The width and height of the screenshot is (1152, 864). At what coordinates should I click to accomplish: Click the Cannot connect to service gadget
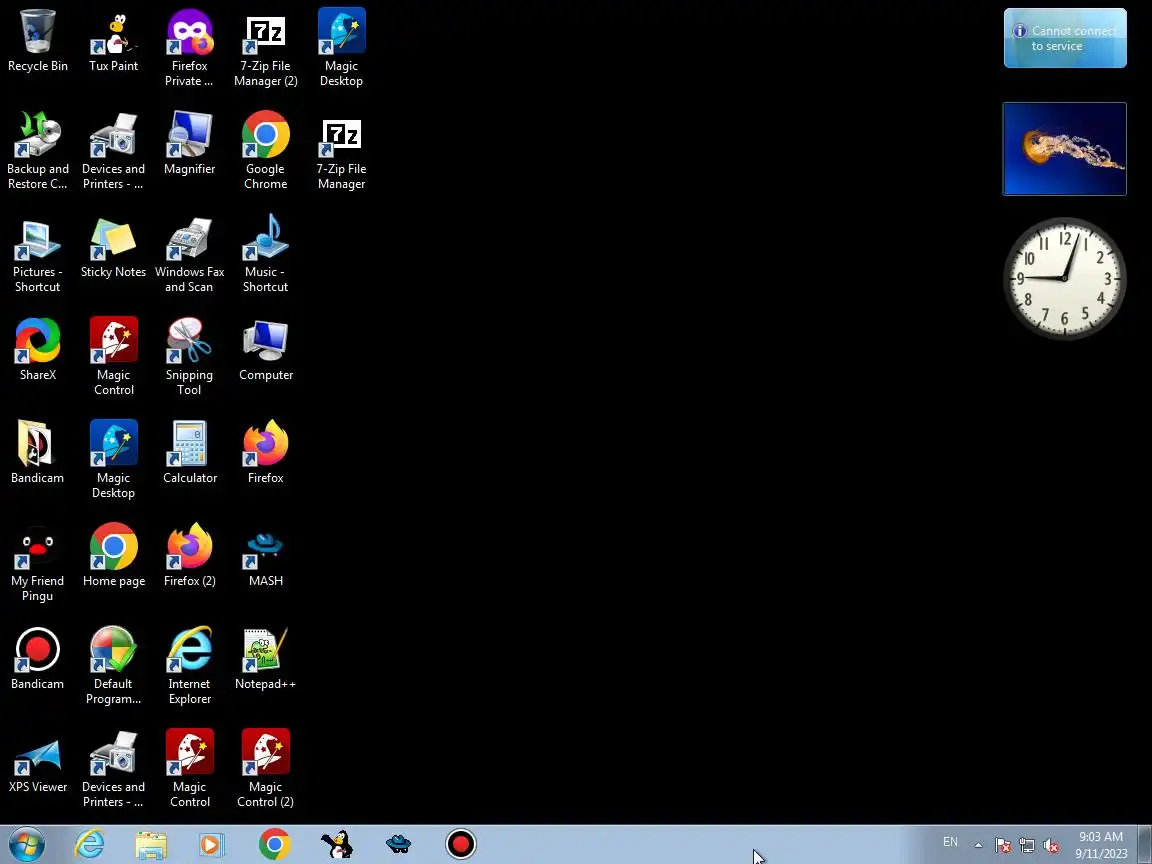1065,38
